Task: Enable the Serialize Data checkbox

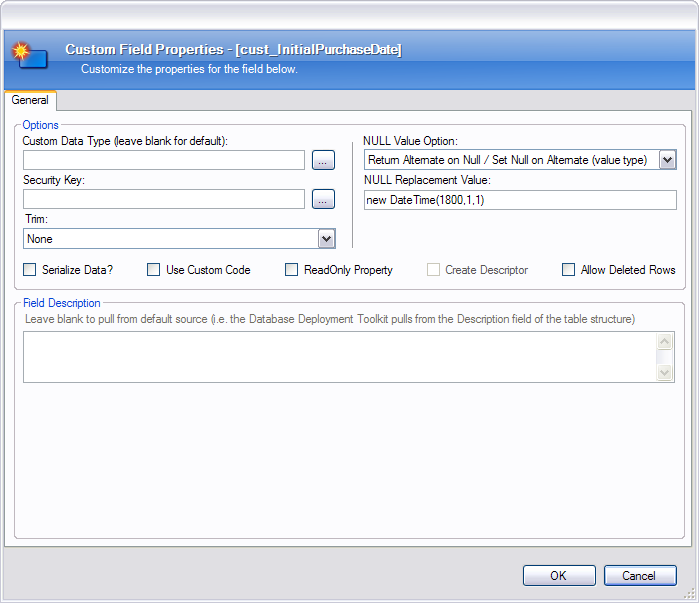Action: (30, 270)
